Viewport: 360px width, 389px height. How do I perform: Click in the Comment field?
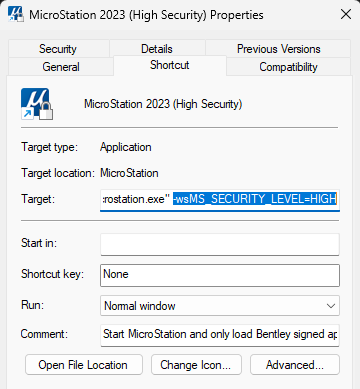coord(220,335)
